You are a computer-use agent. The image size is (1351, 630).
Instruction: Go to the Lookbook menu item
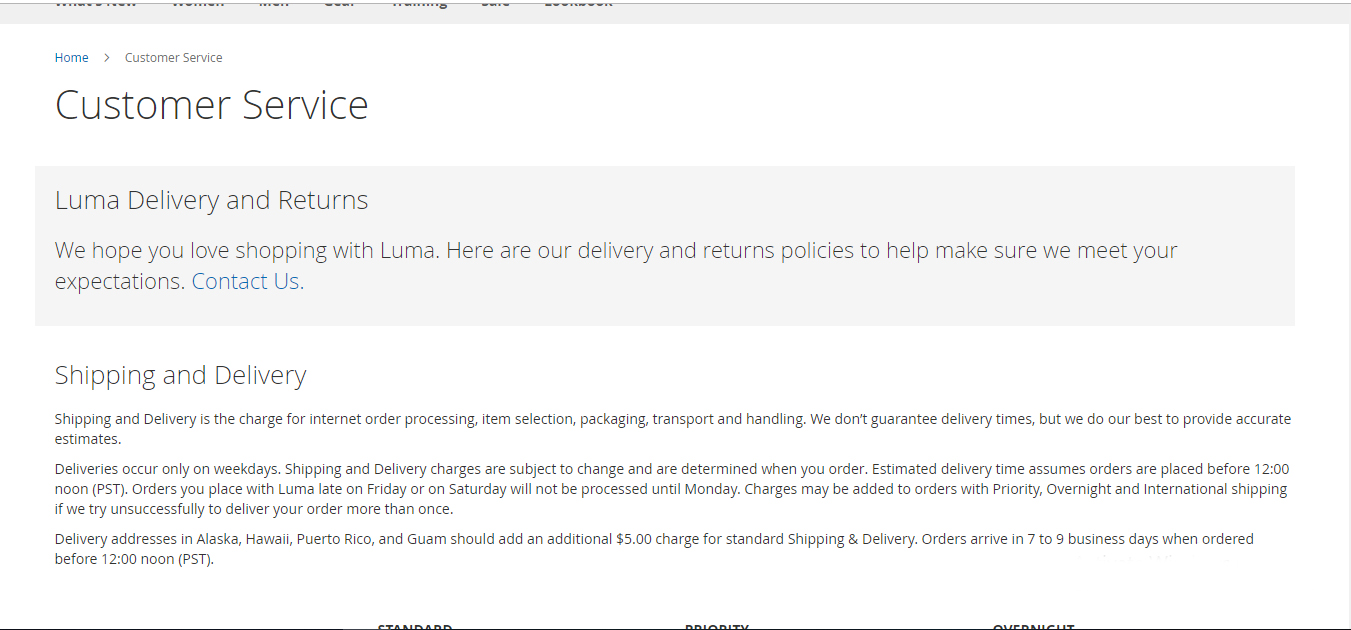(578, 4)
